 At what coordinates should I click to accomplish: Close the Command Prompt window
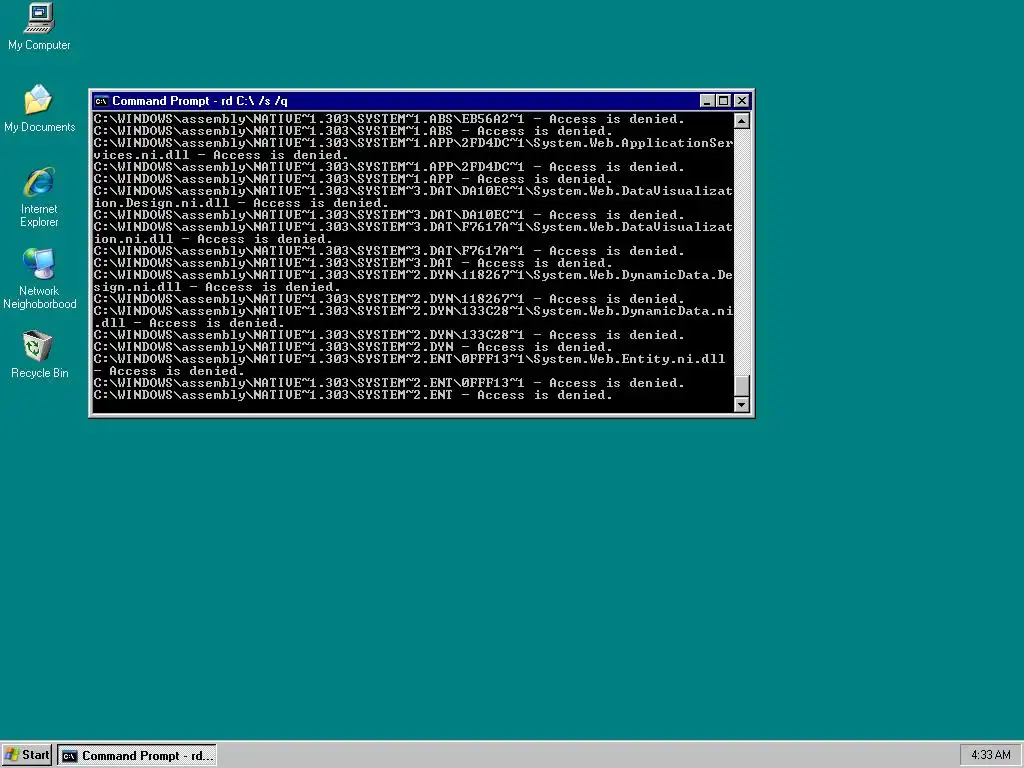(x=741, y=101)
